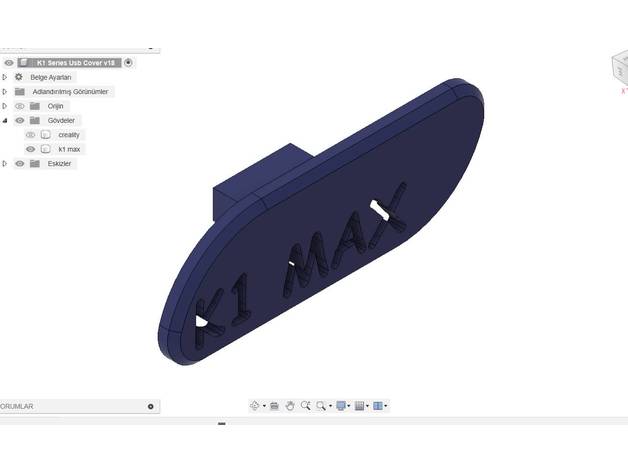Click the Look At camera icon
The height and width of the screenshot is (472, 628).
(275, 406)
